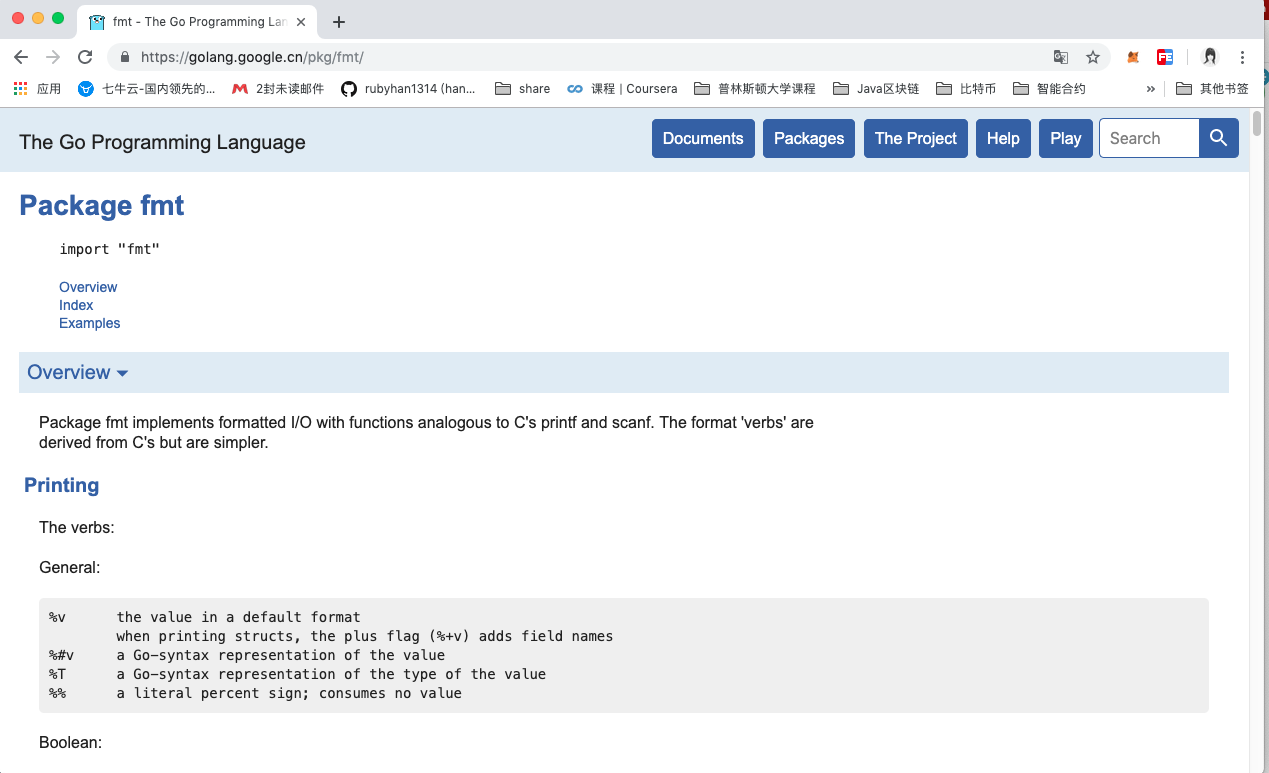Switch to the fmt documentation tab
Image resolution: width=1269 pixels, height=773 pixels.
190,21
